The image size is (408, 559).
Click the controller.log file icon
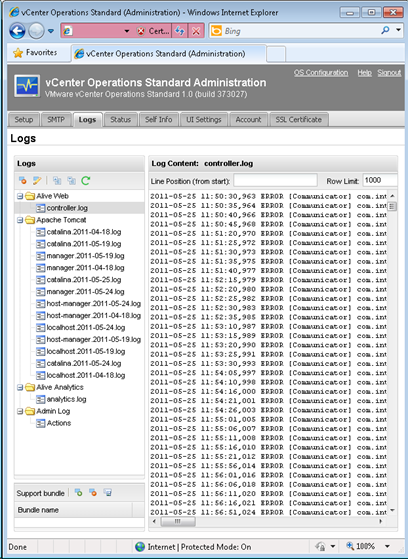(x=41, y=208)
